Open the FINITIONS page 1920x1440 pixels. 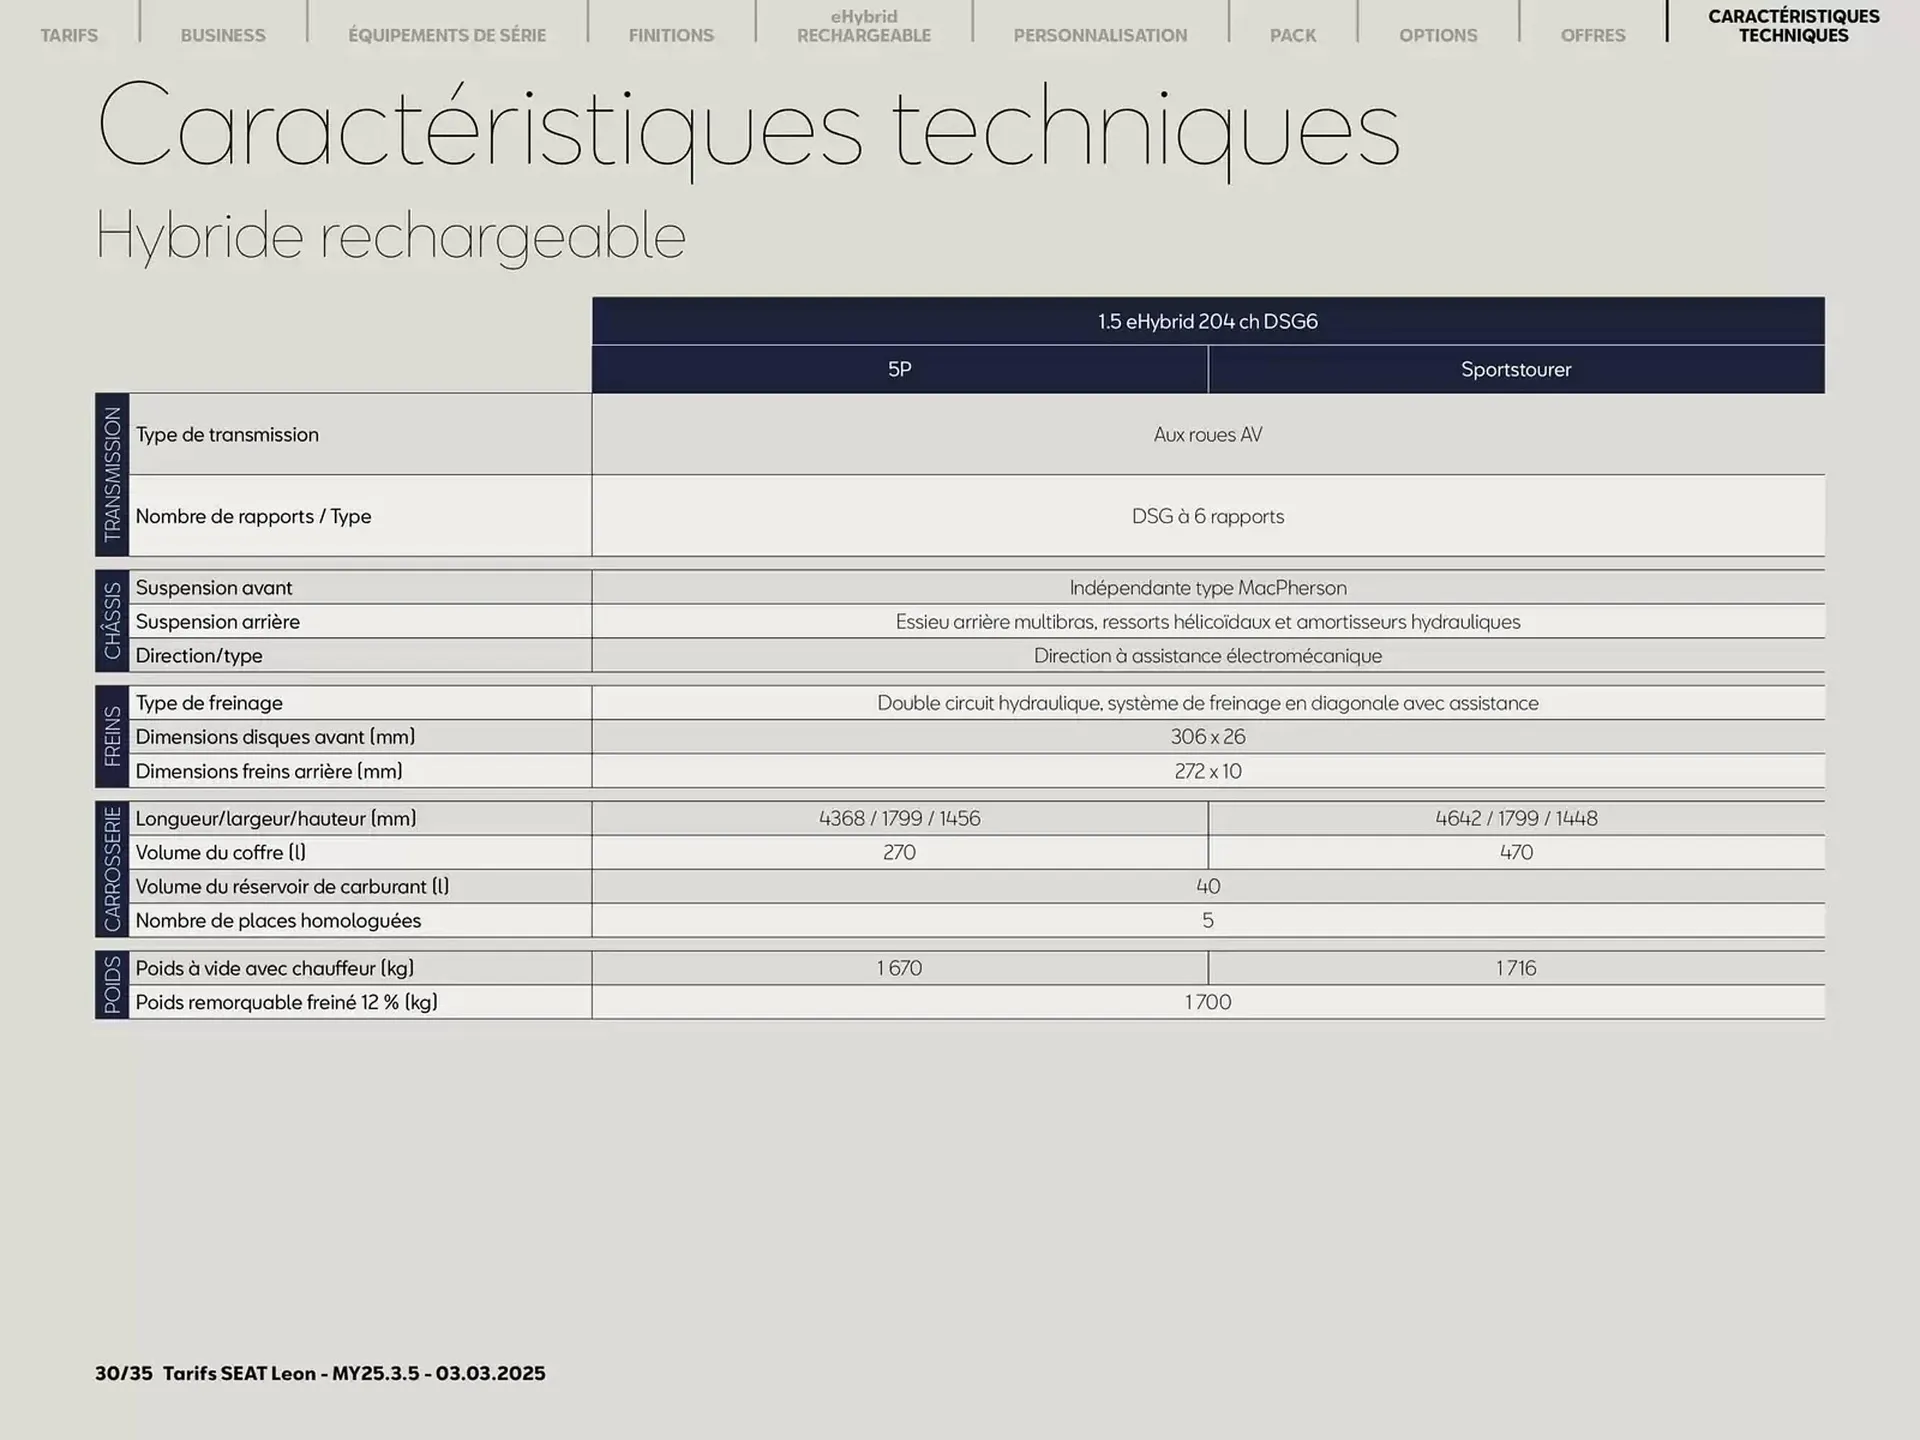click(x=671, y=35)
